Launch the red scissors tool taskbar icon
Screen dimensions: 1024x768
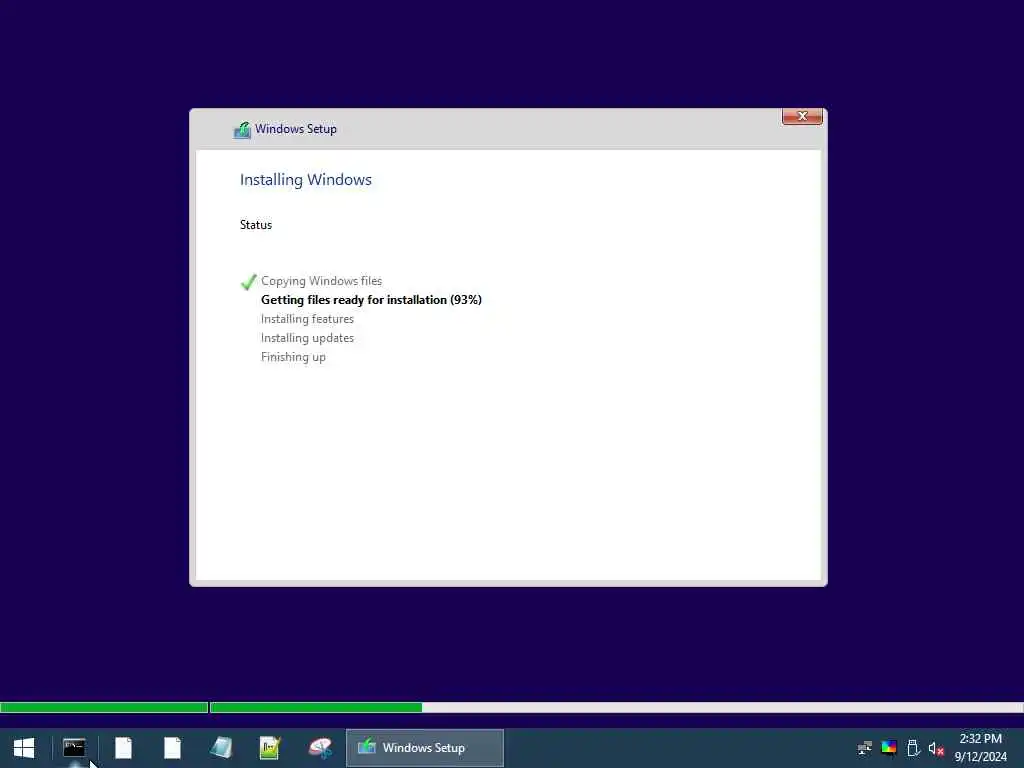pyautogui.click(x=320, y=748)
